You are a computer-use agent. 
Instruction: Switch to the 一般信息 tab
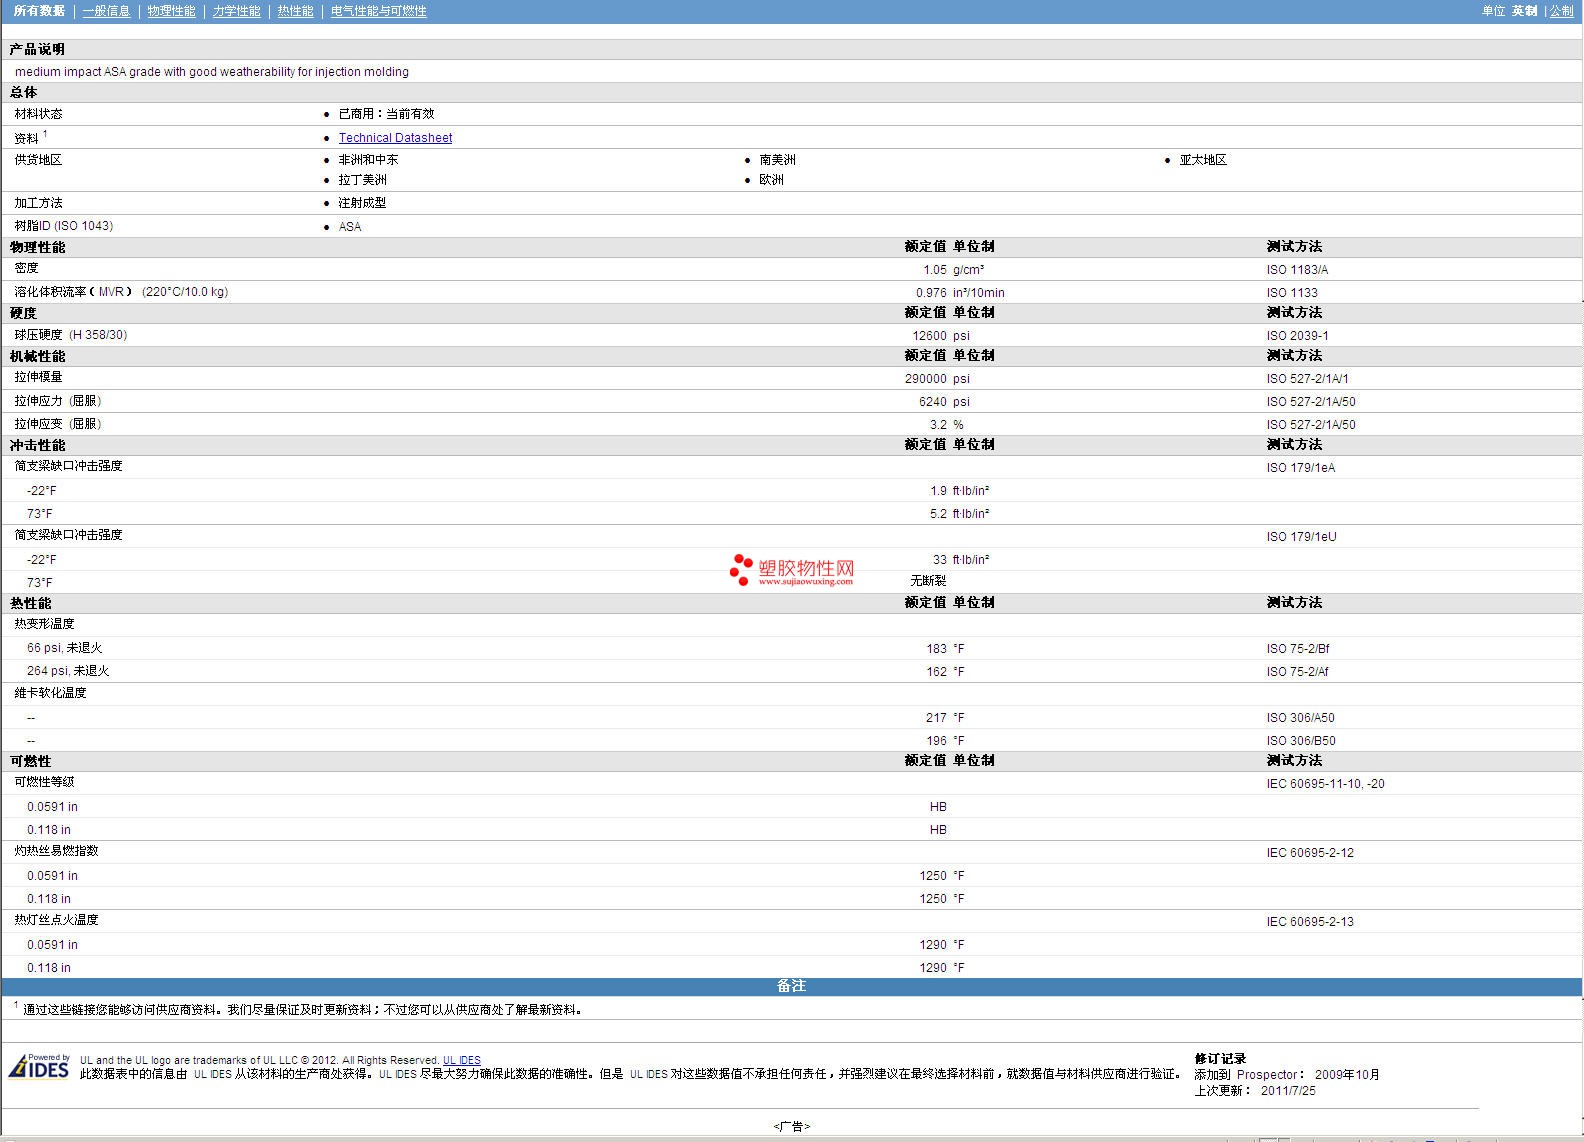(106, 11)
